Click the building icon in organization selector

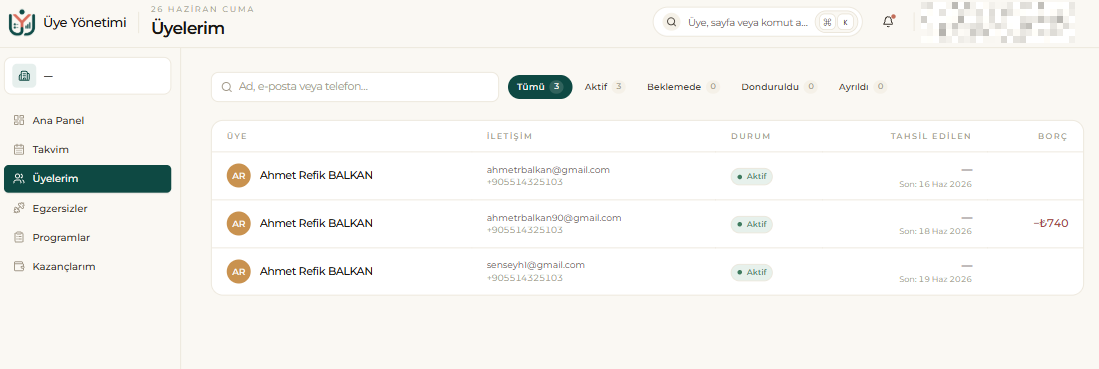[x=24, y=76]
